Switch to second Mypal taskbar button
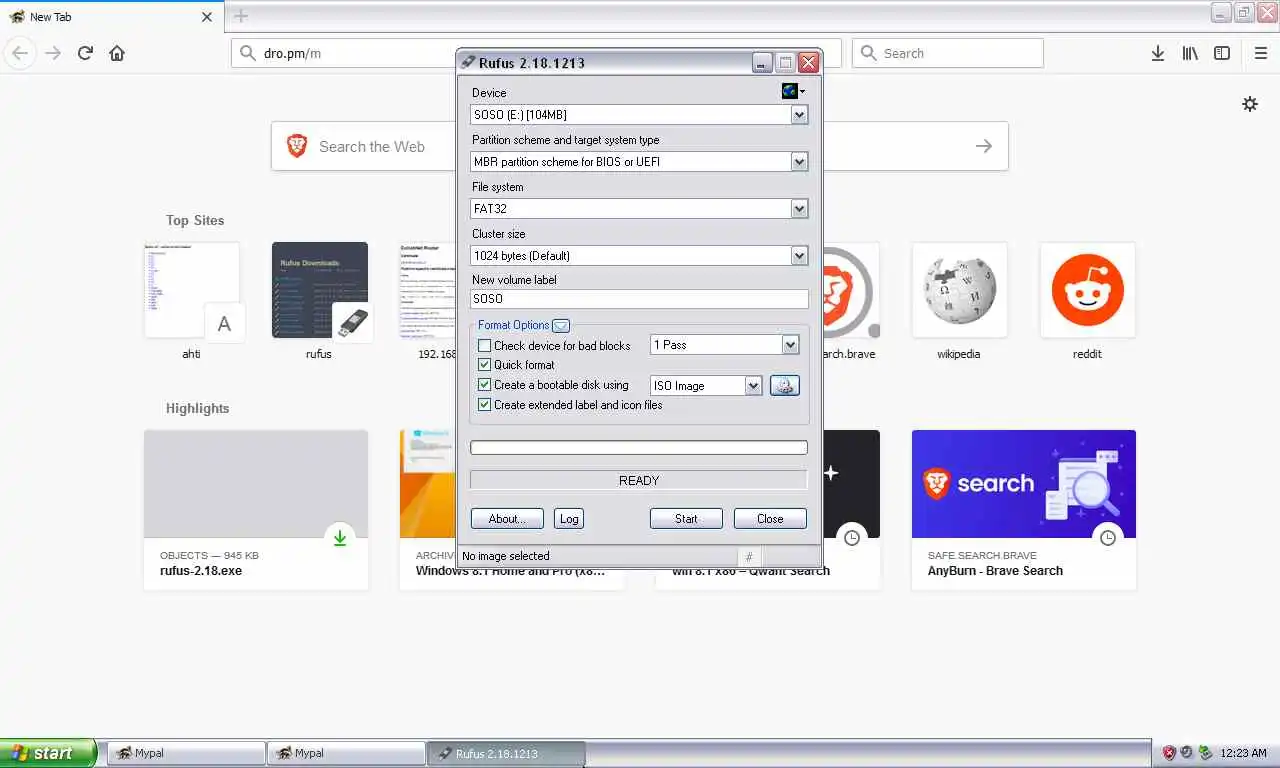This screenshot has width=1280, height=768. coord(346,753)
